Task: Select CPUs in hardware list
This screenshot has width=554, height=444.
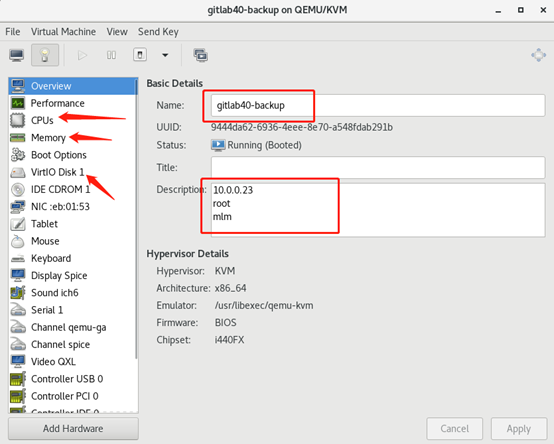Action: pos(72,120)
